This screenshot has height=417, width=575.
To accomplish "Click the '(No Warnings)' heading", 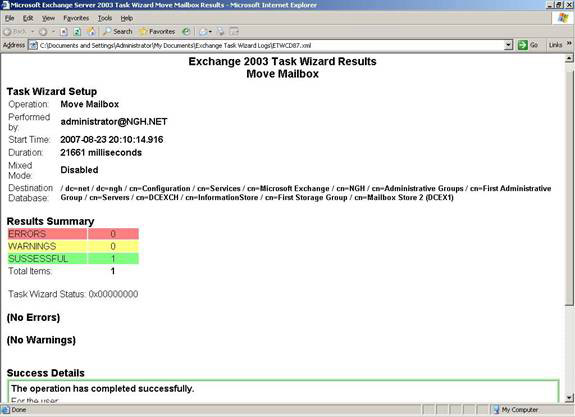I will tap(41, 340).
